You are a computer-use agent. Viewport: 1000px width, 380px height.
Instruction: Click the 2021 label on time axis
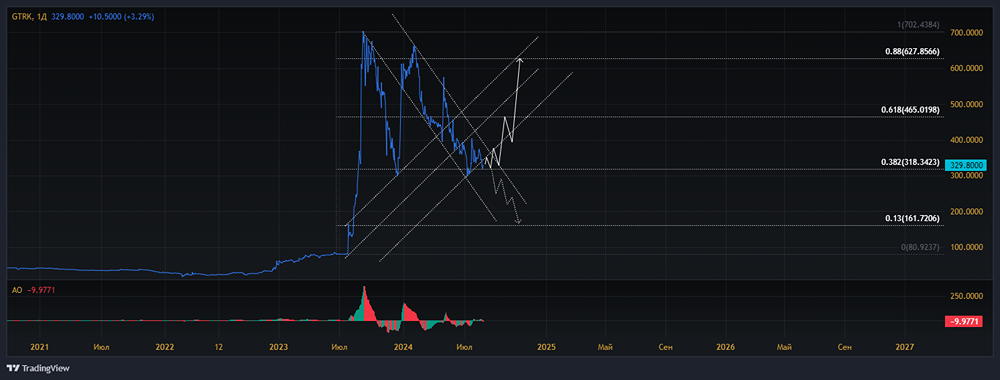[40, 347]
